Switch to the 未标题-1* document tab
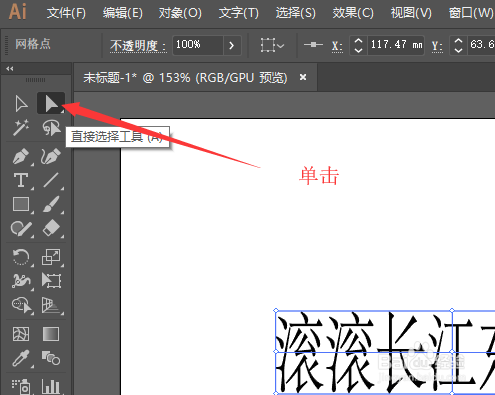The image size is (495, 395). pyautogui.click(x=185, y=78)
